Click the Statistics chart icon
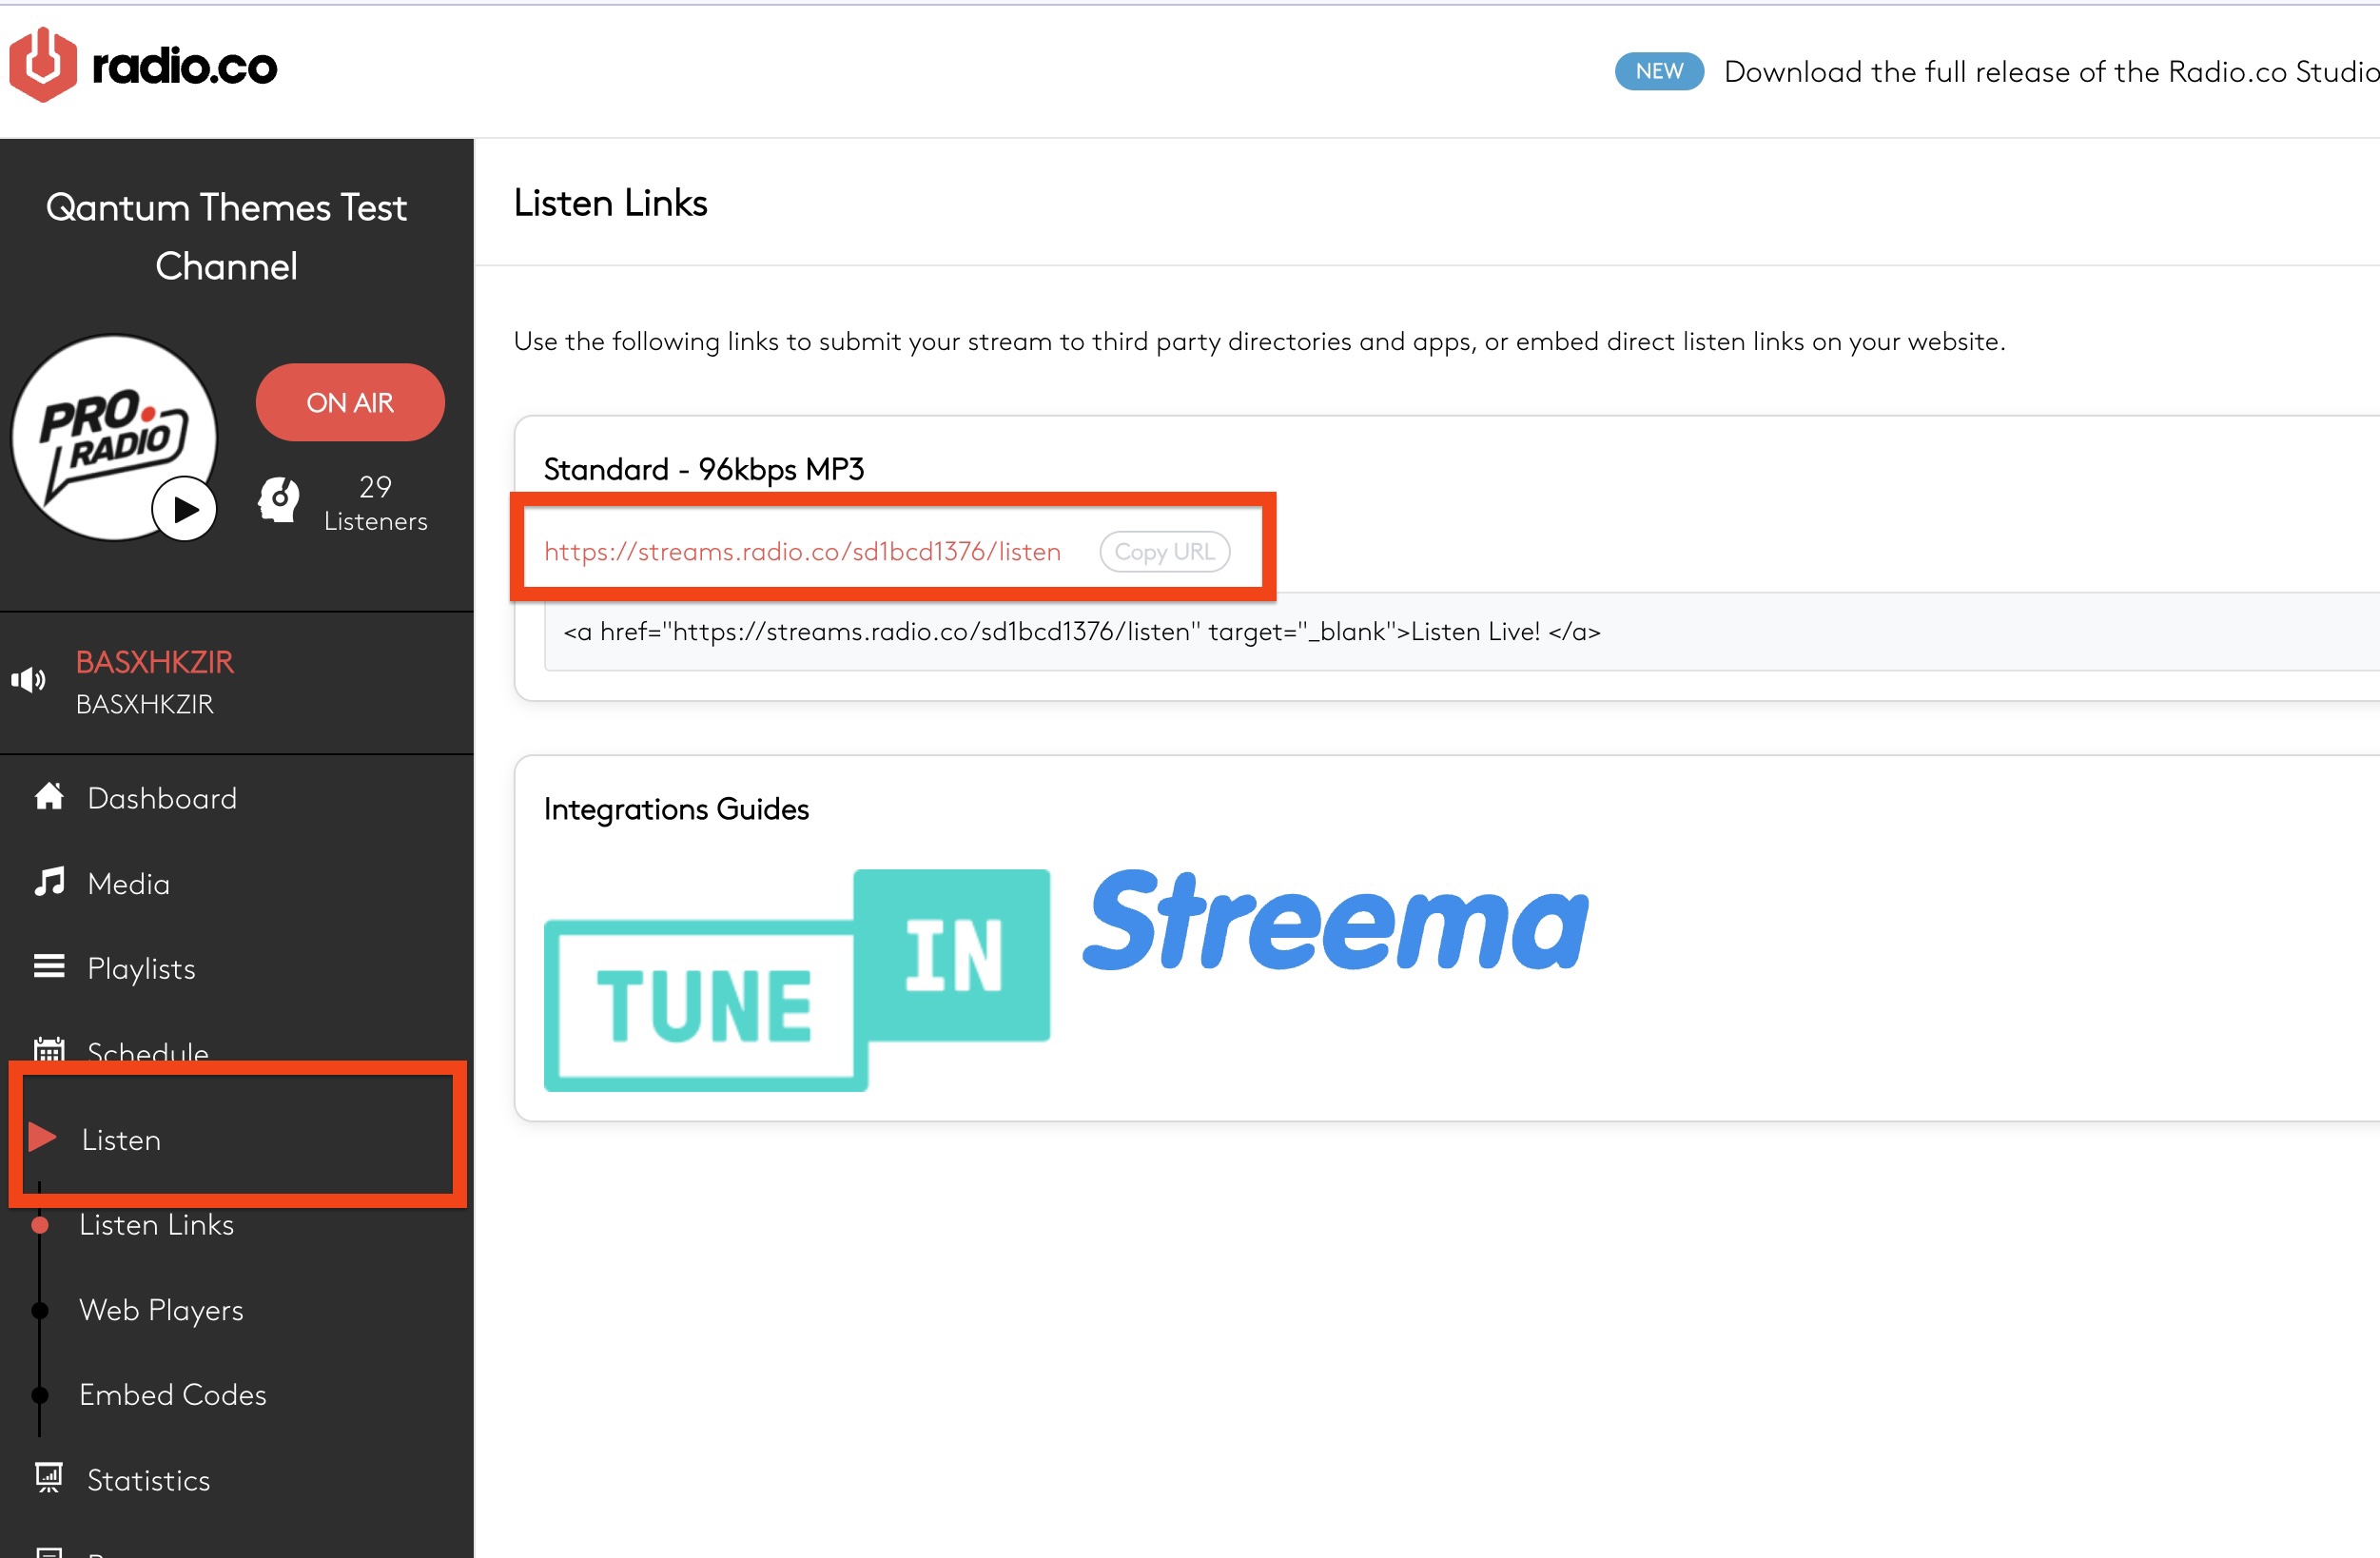This screenshot has height=1558, width=2380. click(x=49, y=1477)
